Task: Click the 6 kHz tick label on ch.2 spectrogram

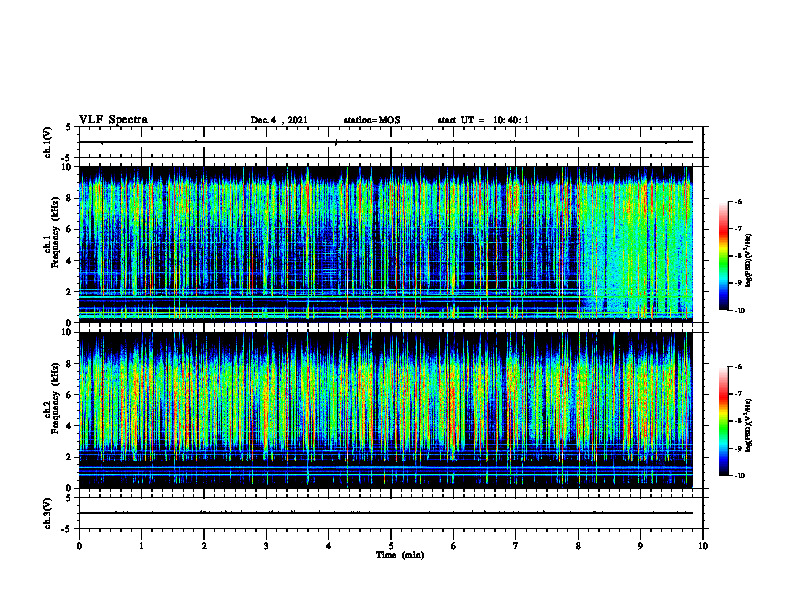Action: (x=70, y=395)
